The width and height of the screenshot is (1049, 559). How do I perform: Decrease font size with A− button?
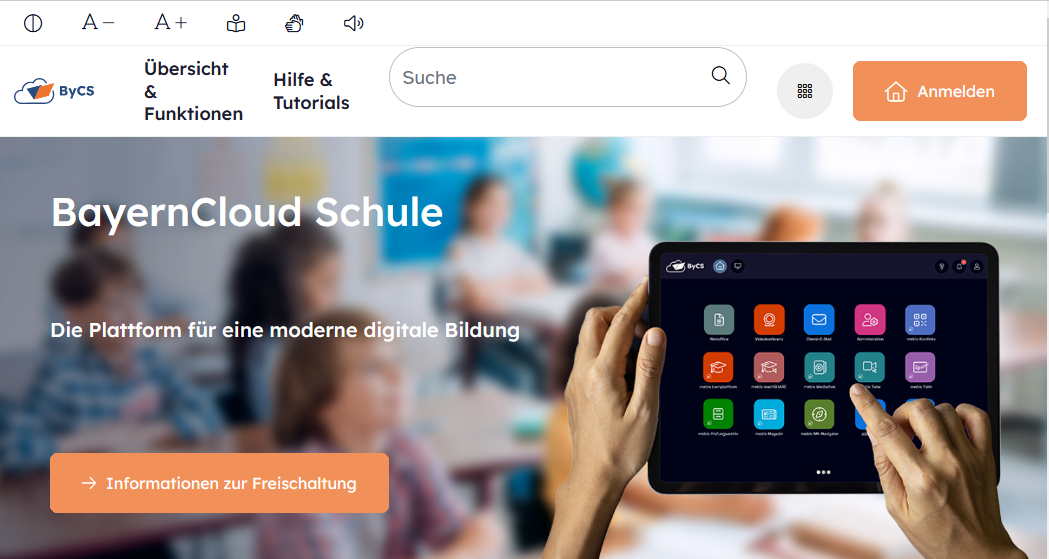pos(98,23)
